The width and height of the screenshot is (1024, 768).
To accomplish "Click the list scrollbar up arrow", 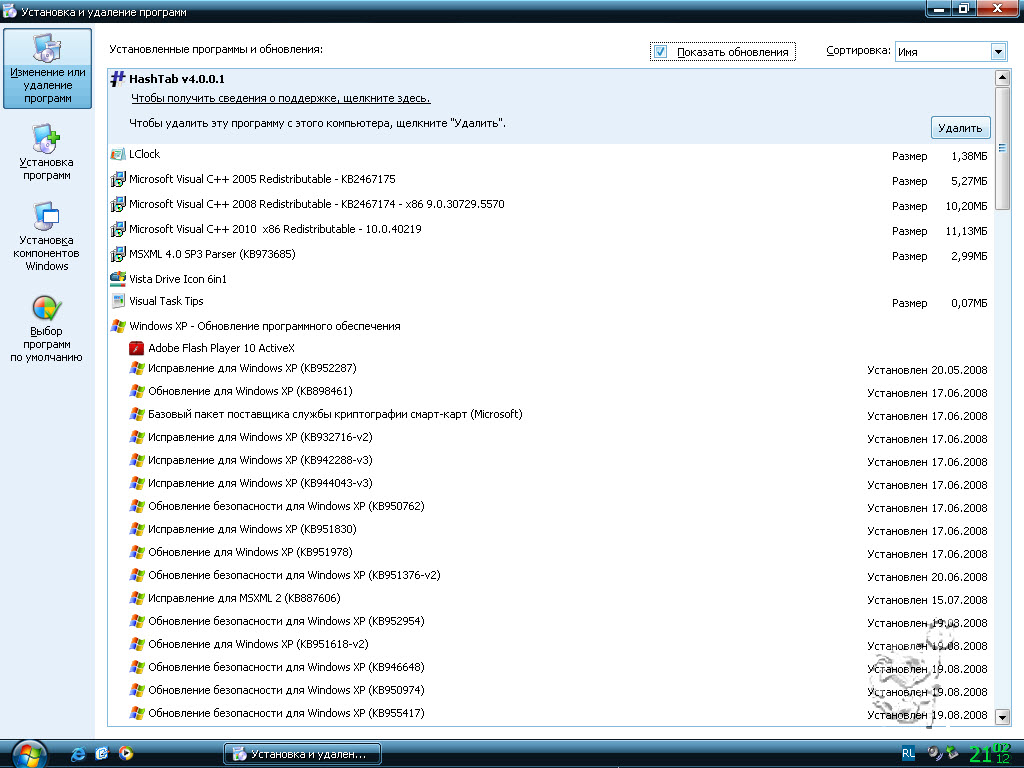I will coord(1002,78).
